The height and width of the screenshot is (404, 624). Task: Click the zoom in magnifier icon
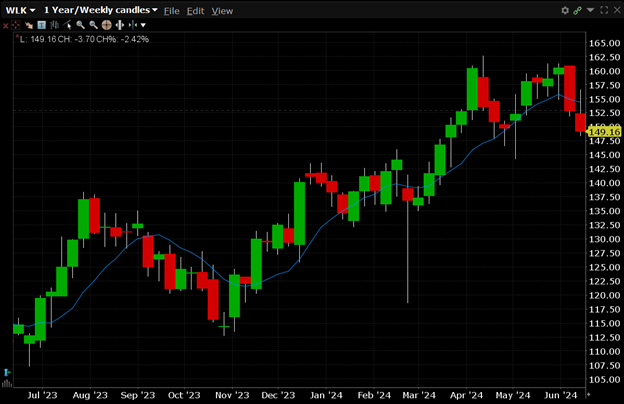[80, 25]
